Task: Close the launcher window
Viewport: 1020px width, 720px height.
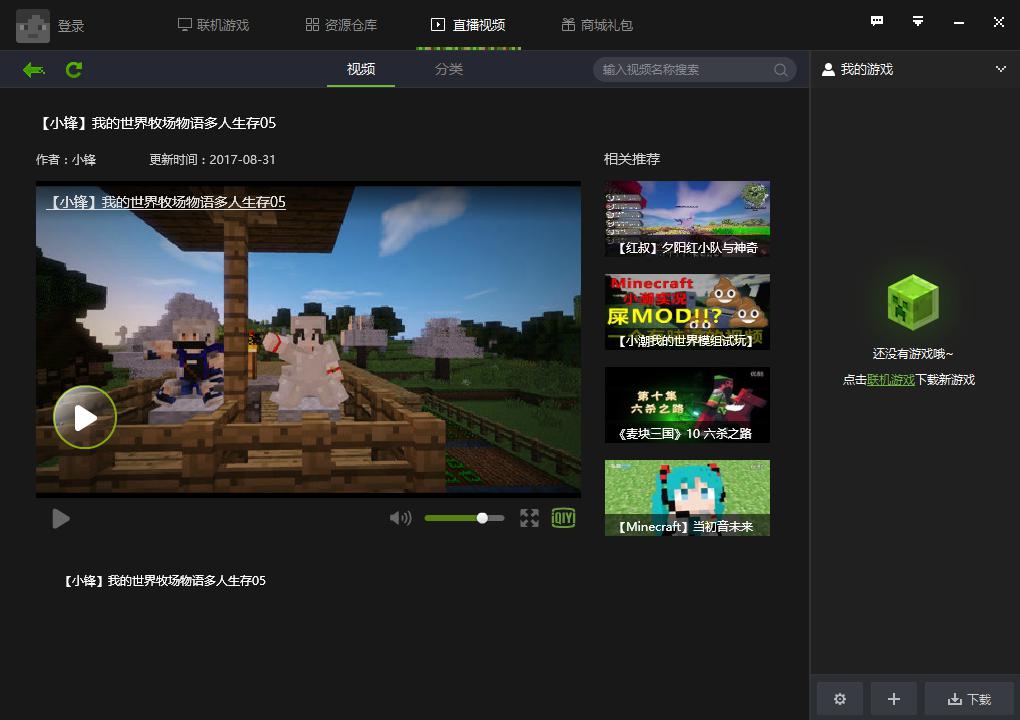Action: 999,22
